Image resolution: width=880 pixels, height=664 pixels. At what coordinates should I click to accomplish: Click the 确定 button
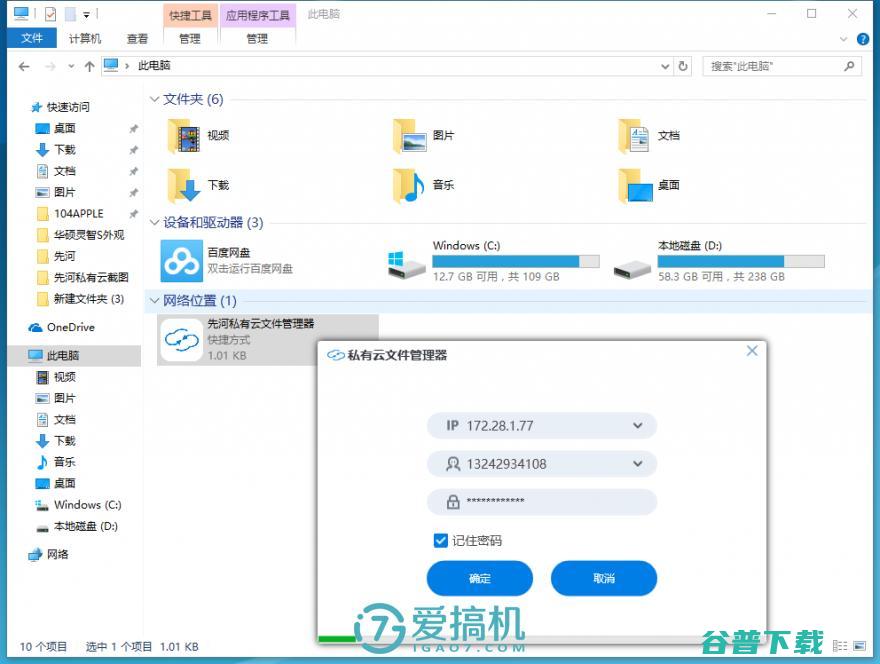tap(480, 578)
